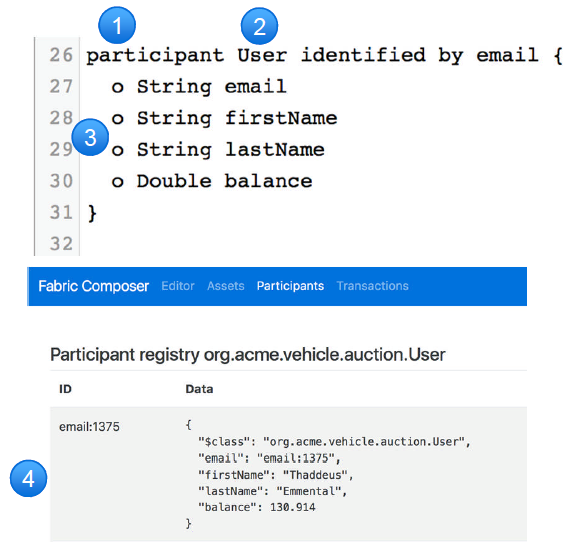
Task: Click the blue callout badge numbered 2
Action: [260, 26]
